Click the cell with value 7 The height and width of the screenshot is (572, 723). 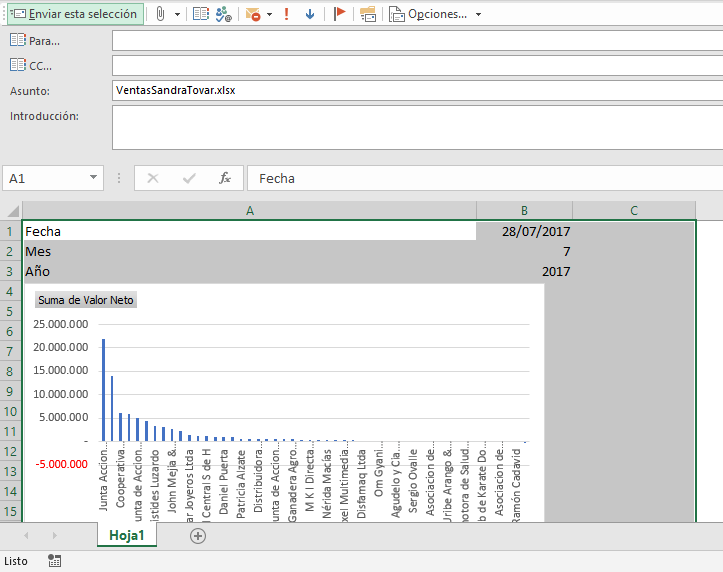click(524, 251)
